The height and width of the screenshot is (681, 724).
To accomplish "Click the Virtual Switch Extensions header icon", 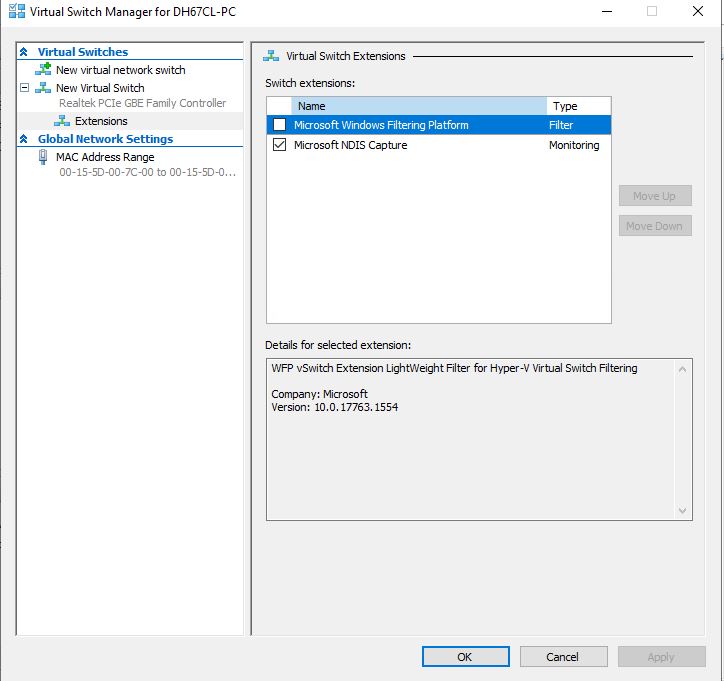I will pyautogui.click(x=270, y=57).
